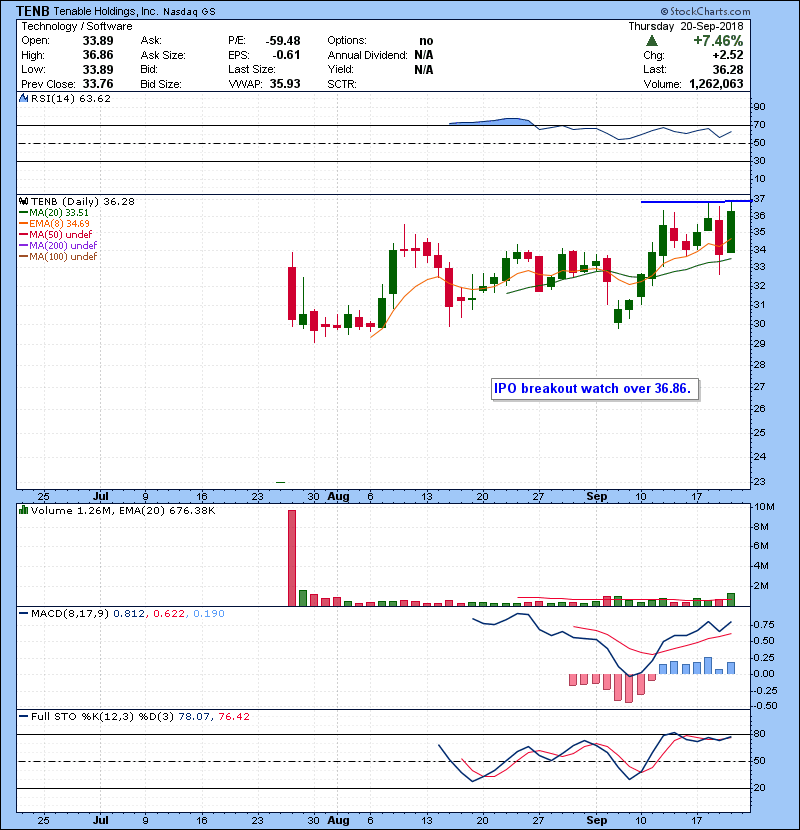The image size is (800, 830).
Task: Click the Chg value +2.52
Action: coord(727,55)
